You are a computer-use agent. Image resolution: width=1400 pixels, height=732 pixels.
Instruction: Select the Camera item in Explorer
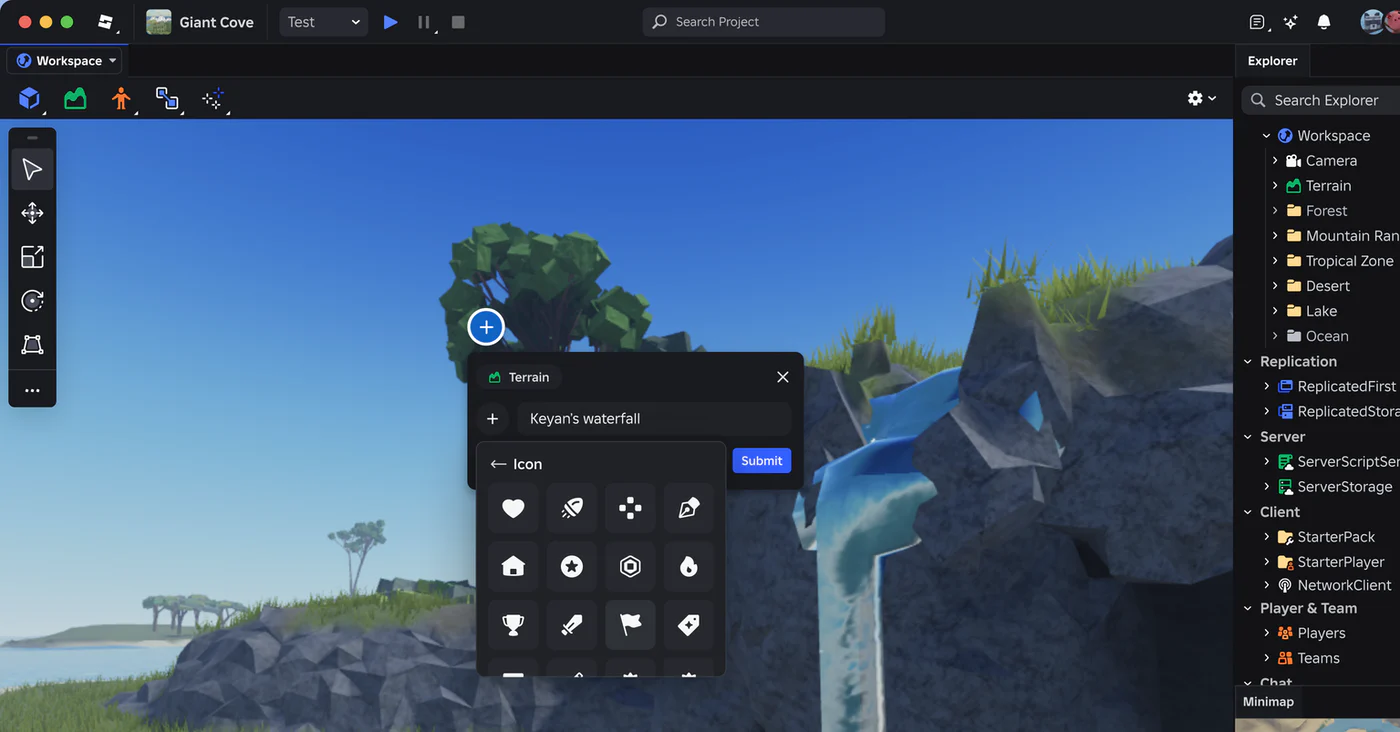[x=1331, y=161]
